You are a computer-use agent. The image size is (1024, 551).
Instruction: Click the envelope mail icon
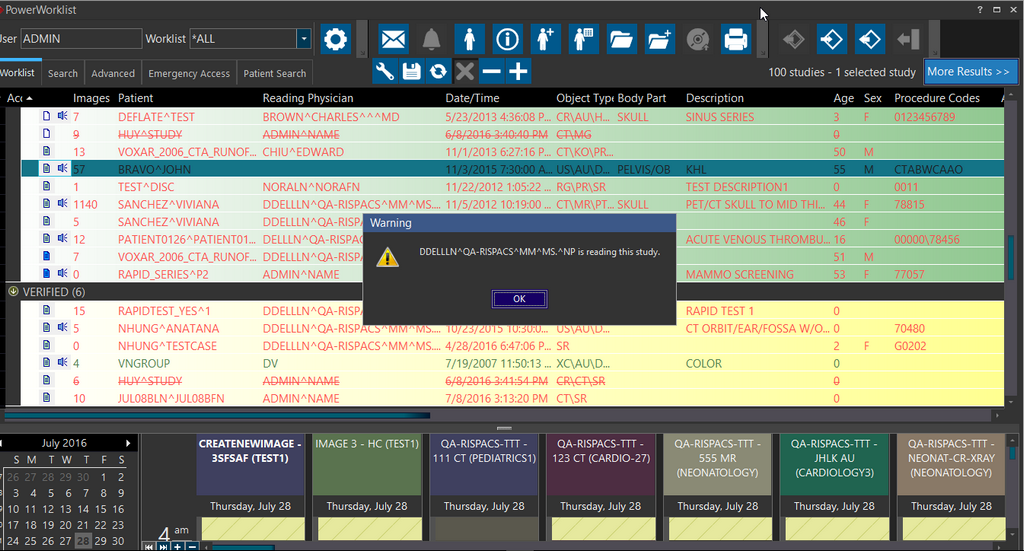[394, 39]
